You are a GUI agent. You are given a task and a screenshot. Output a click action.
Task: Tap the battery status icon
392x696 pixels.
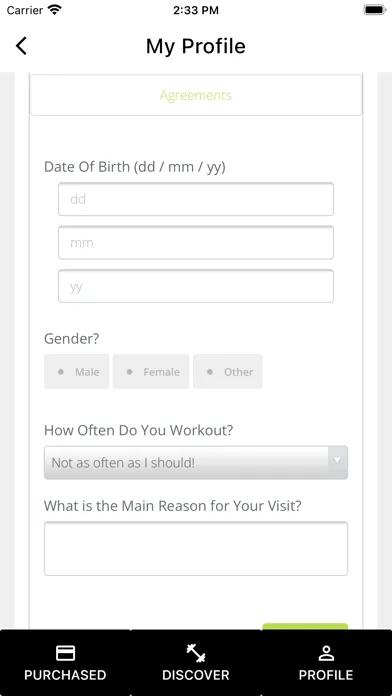coord(375,10)
